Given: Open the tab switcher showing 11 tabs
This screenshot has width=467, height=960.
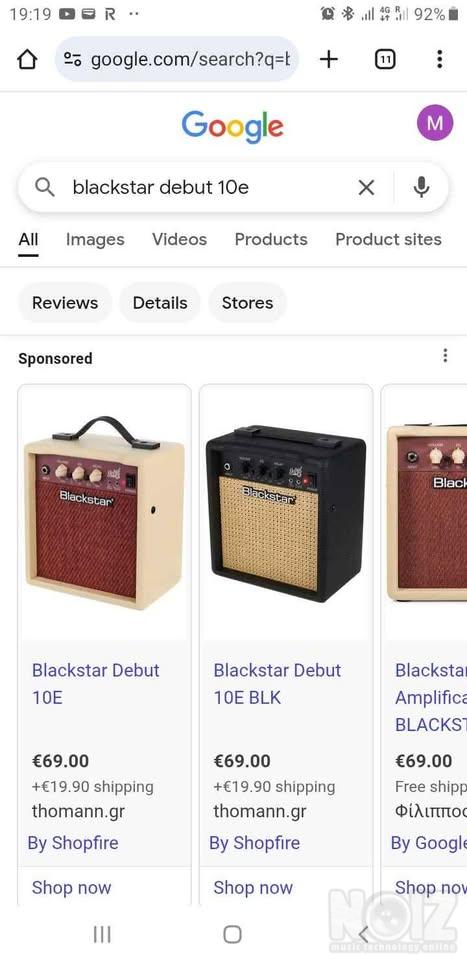Looking at the screenshot, I should [x=384, y=59].
